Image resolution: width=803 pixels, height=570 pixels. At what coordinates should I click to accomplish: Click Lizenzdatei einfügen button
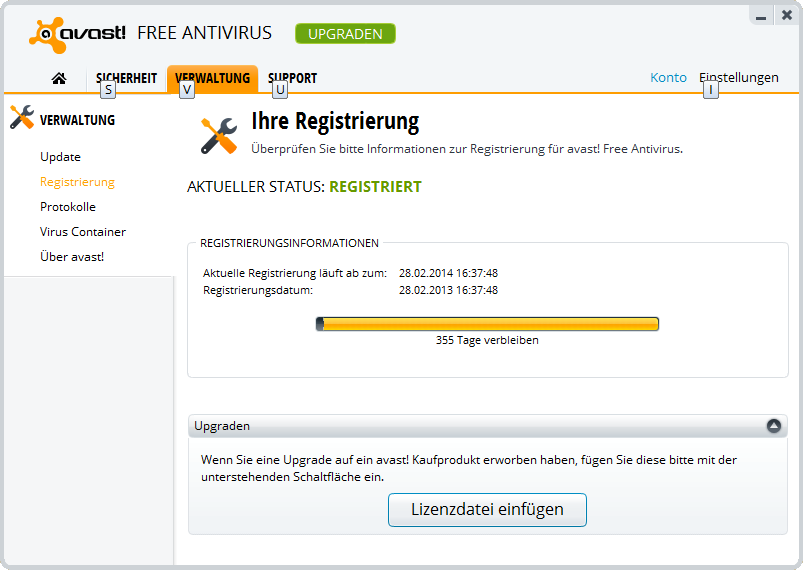point(487,510)
